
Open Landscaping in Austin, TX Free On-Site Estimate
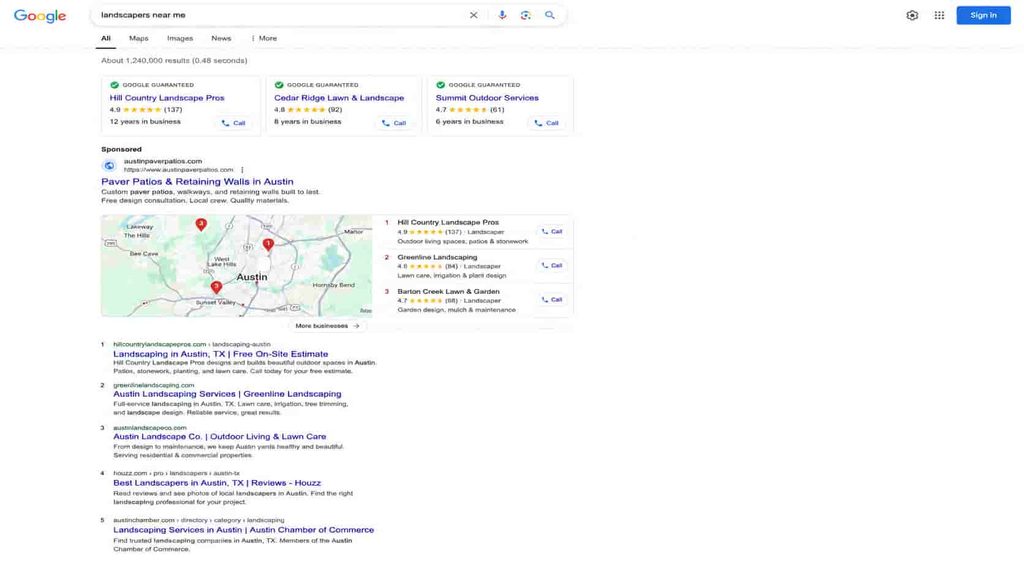coord(221,354)
